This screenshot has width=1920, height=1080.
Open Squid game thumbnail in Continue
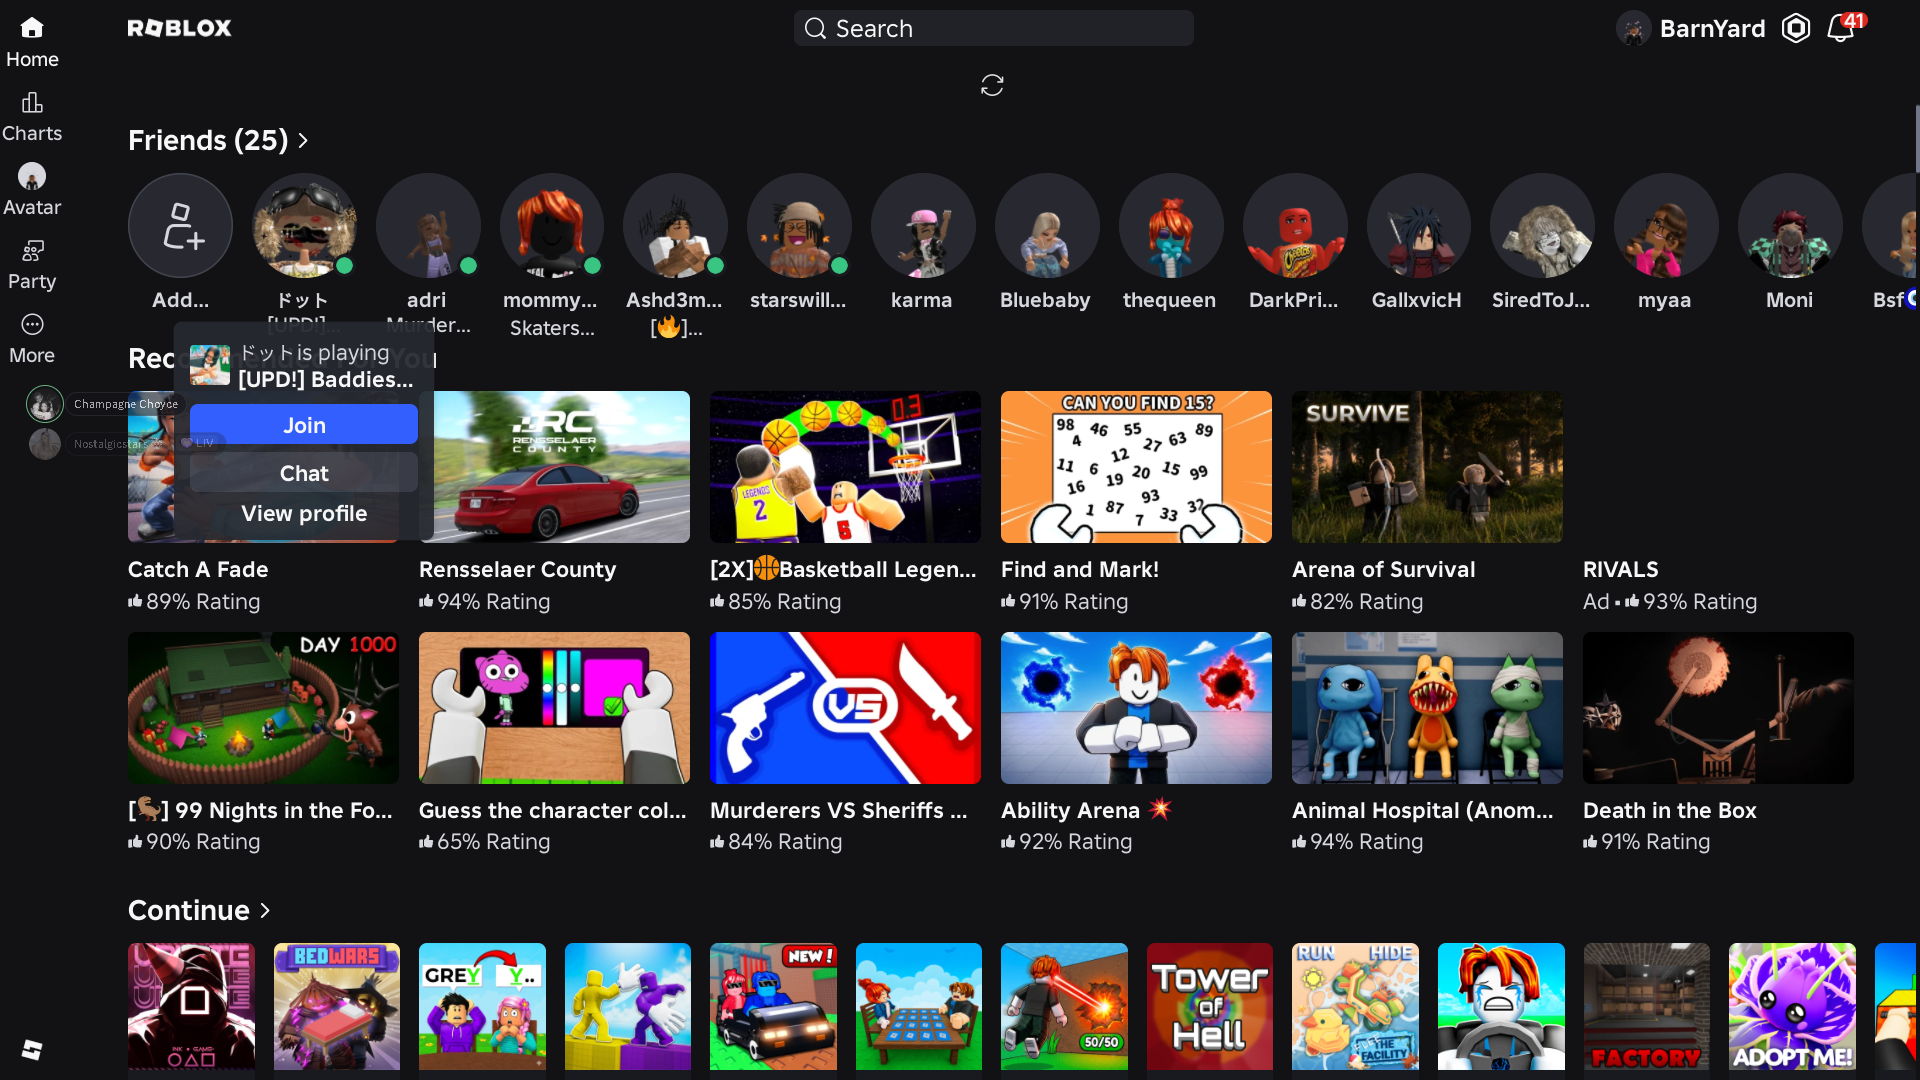pyautogui.click(x=191, y=1006)
